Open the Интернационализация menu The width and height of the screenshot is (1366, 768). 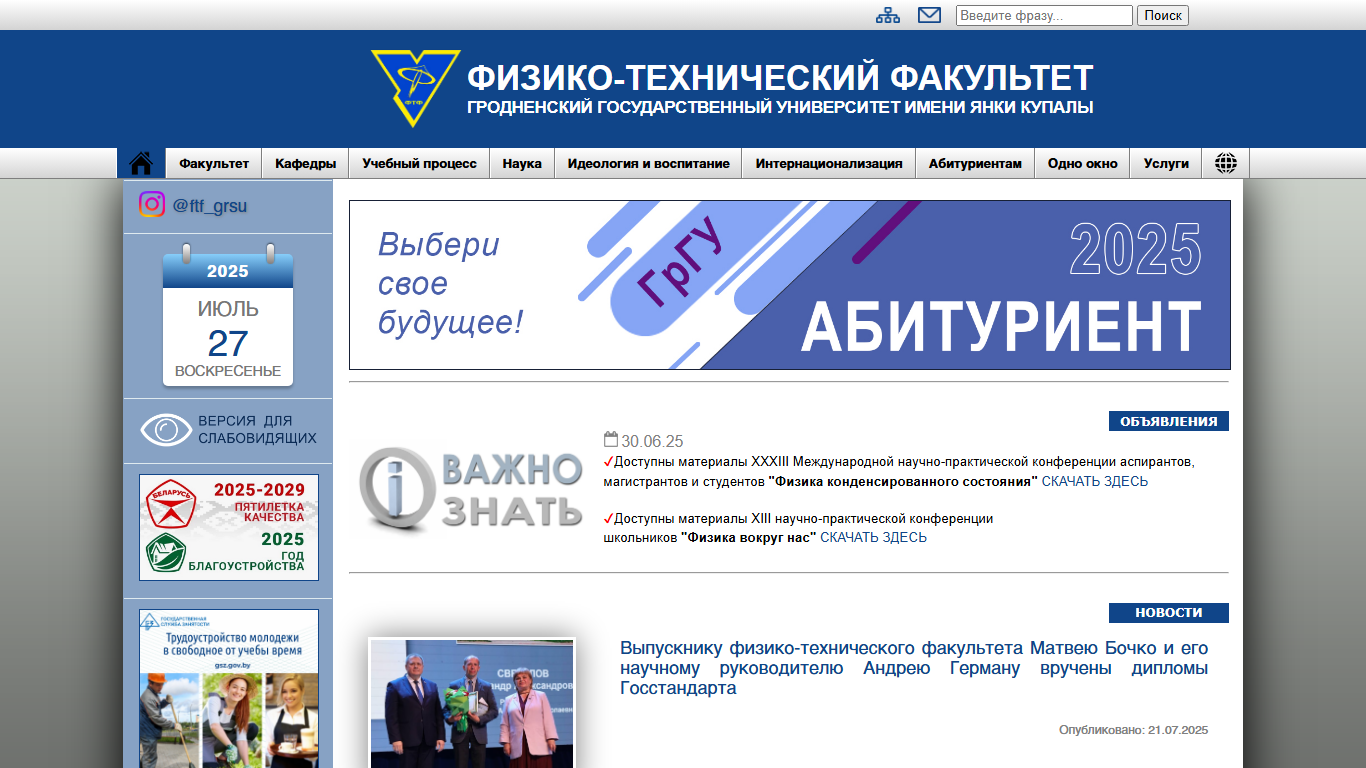tap(829, 163)
